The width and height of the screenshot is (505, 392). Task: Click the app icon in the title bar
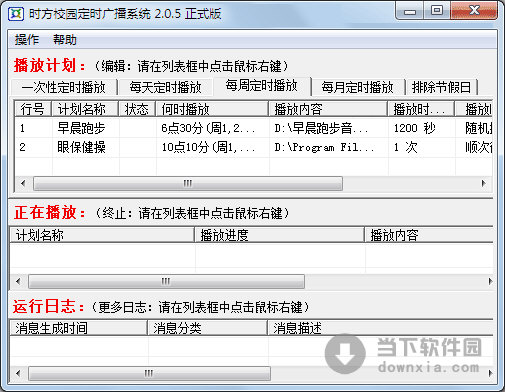pyautogui.click(x=16, y=14)
